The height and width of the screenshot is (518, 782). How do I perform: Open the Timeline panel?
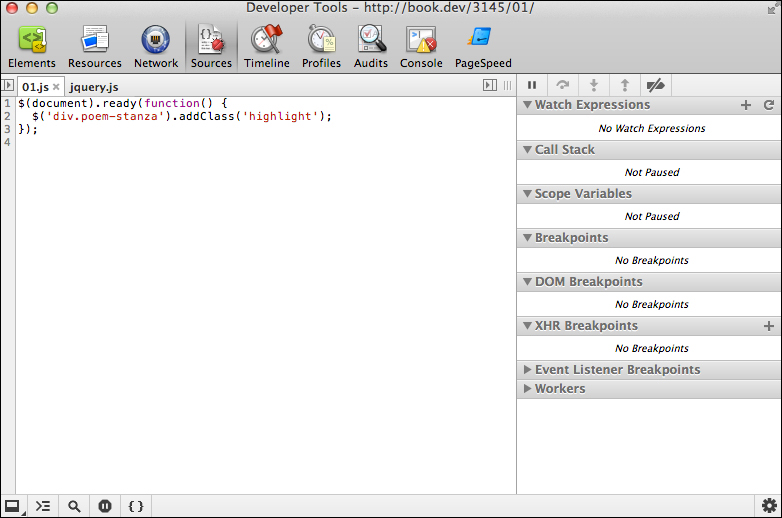click(267, 47)
